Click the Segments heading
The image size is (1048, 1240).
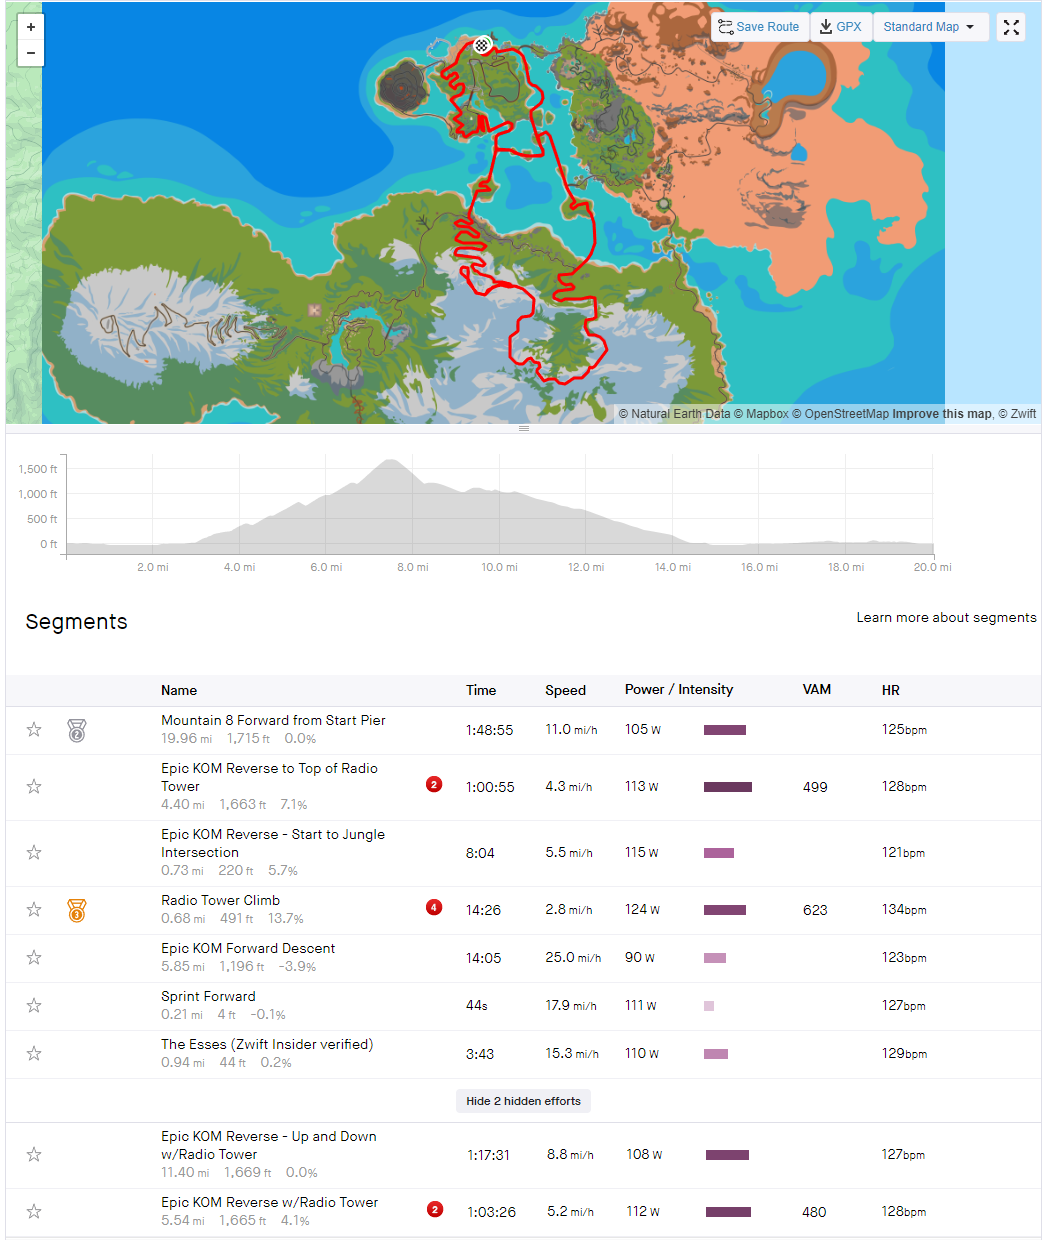point(76,622)
